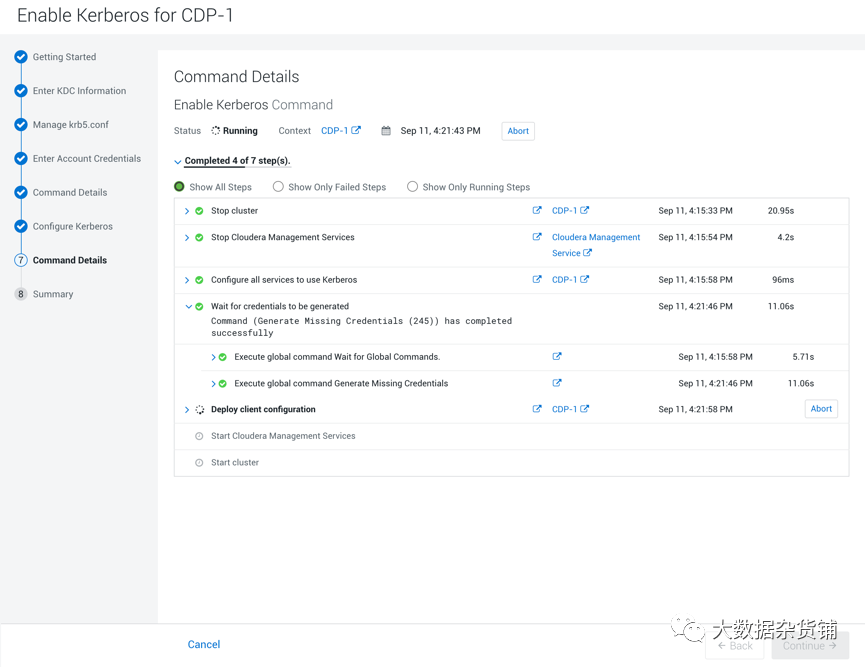Open external link icon for Stop Cloudera Management Services
This screenshot has width=865, height=667.
pos(537,237)
